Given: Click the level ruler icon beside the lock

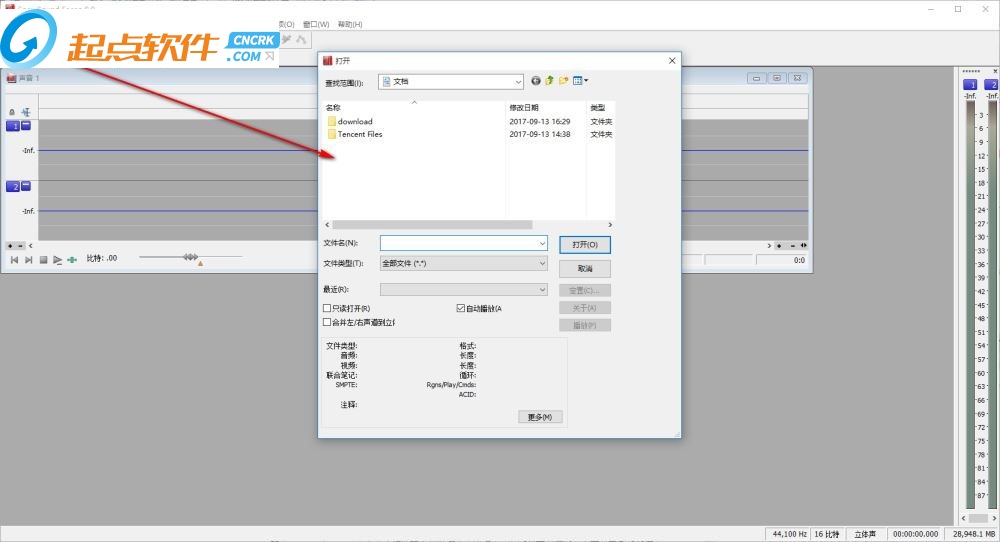Looking at the screenshot, I should coord(26,112).
